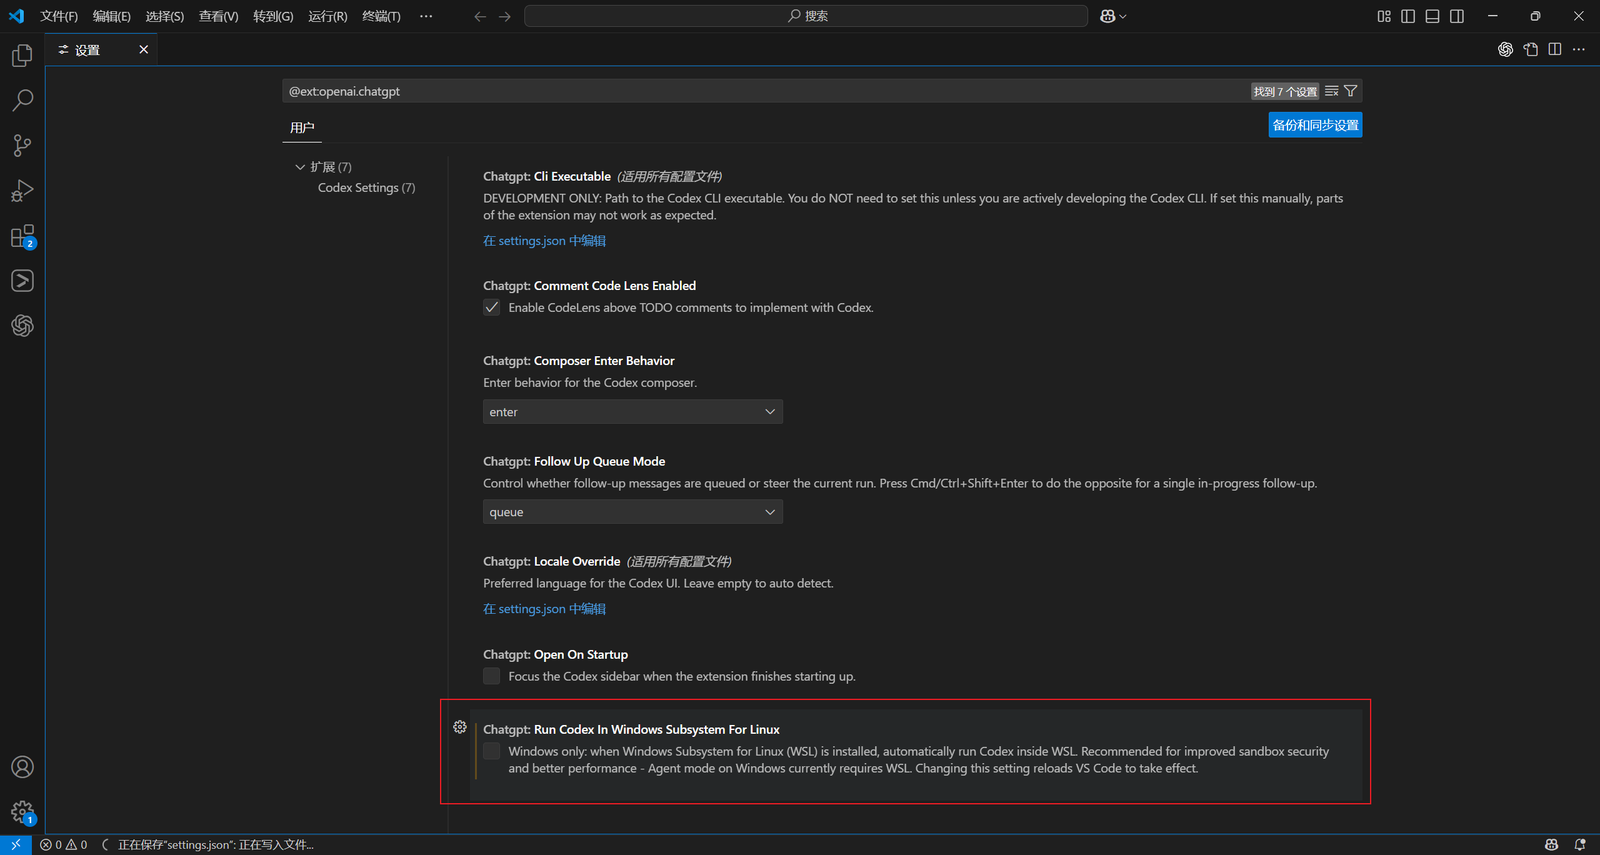Switch to the 用户 settings tab
The width and height of the screenshot is (1600, 855).
[x=302, y=127]
